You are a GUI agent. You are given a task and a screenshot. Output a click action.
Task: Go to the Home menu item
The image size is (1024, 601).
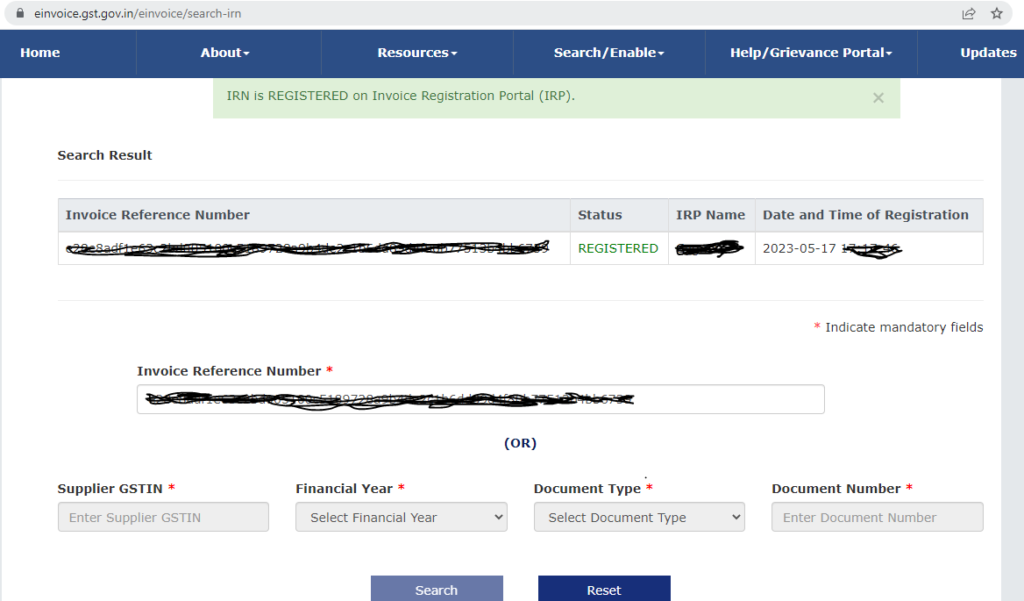(x=40, y=53)
